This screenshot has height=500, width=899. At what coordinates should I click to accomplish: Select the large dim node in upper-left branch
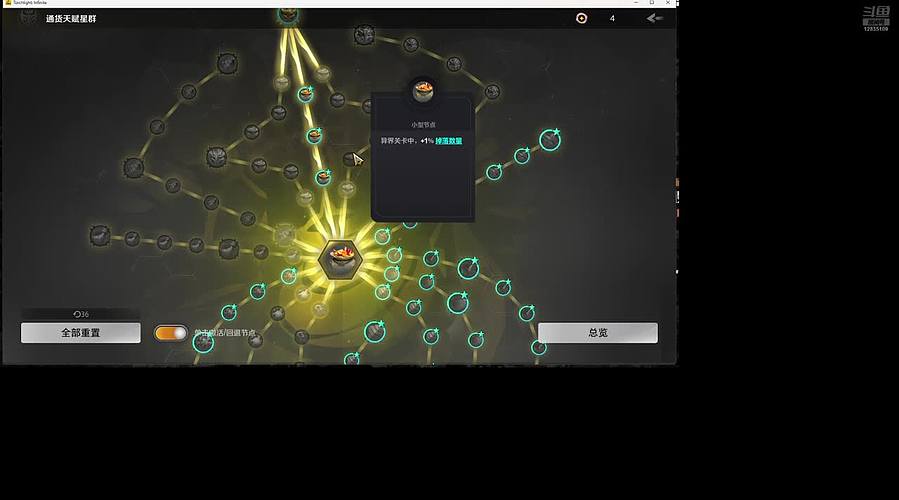coord(217,156)
